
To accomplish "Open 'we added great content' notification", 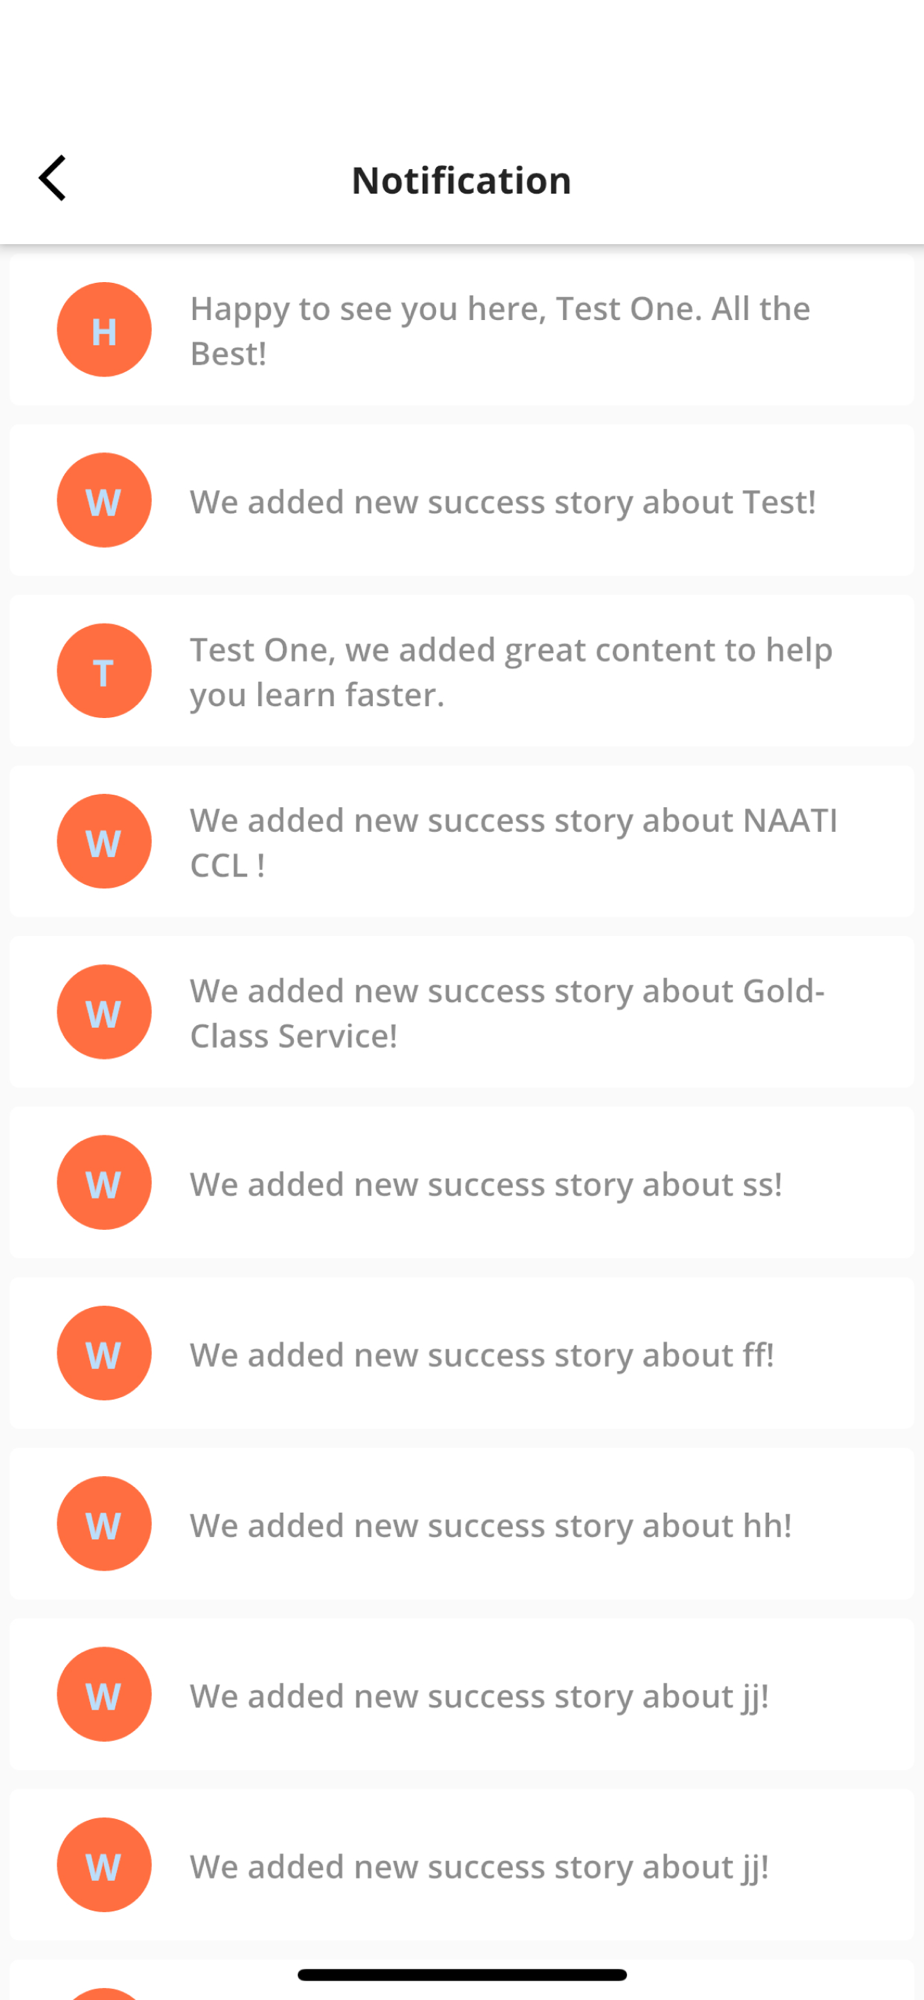I will pyautogui.click(x=462, y=671).
